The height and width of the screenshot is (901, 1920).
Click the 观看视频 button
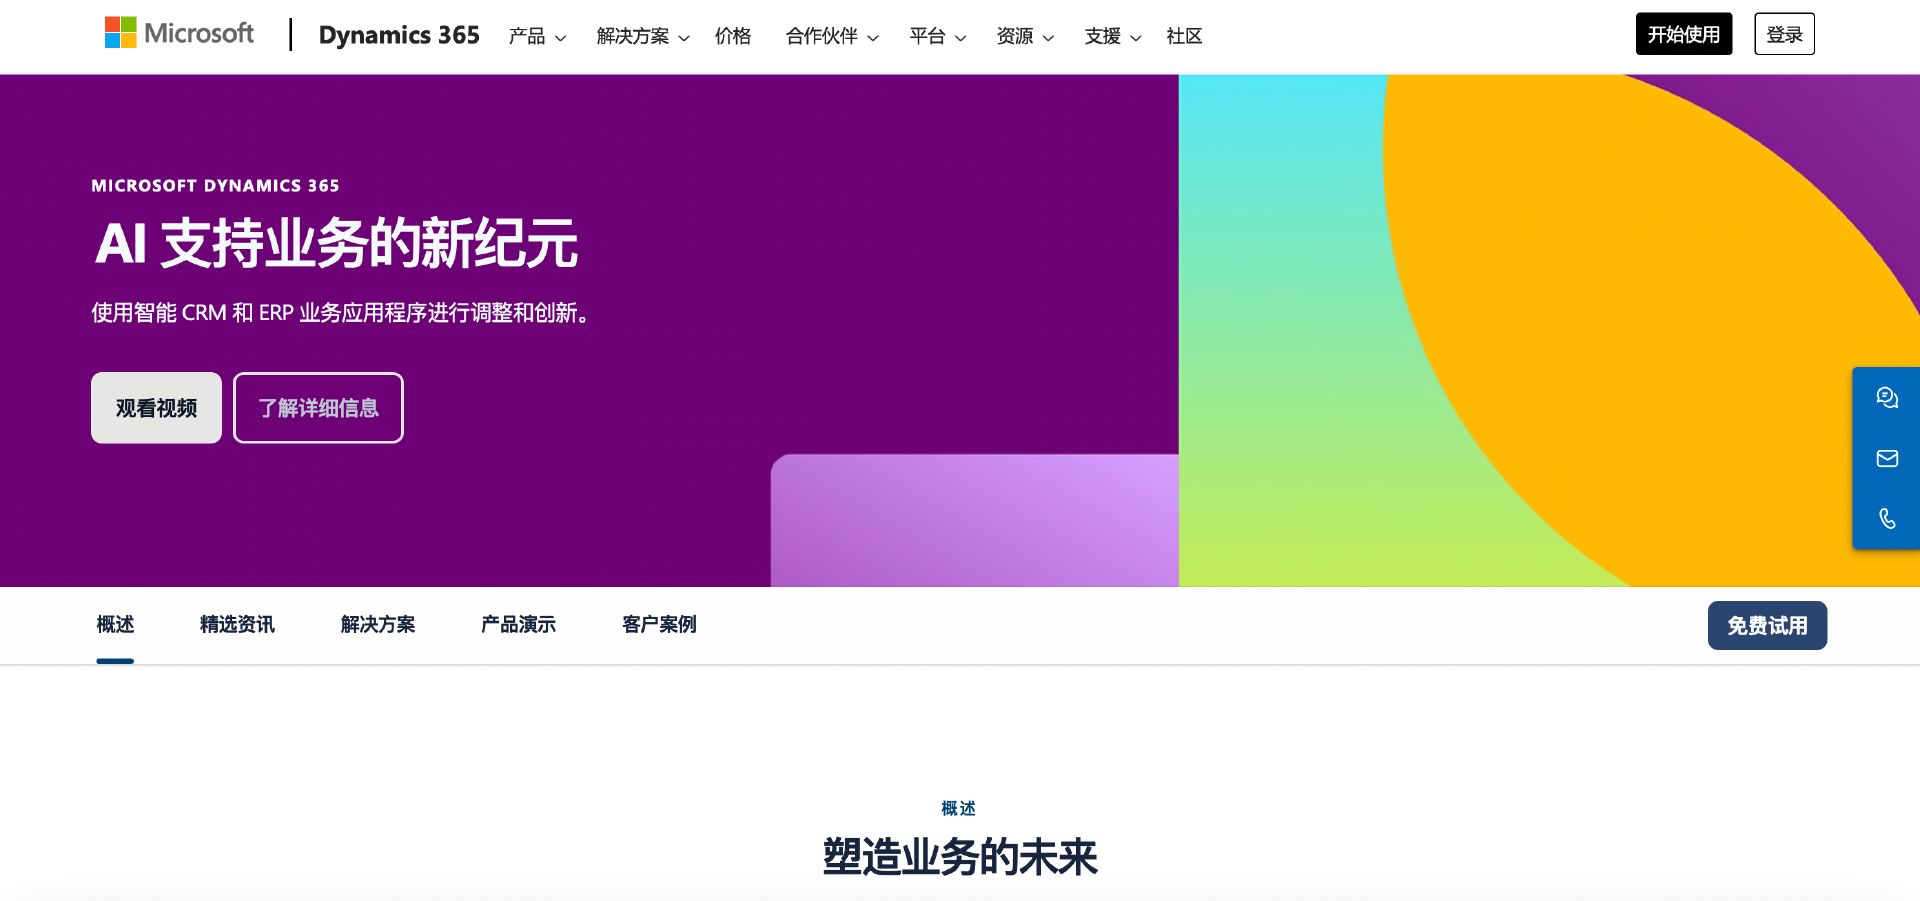pyautogui.click(x=156, y=408)
